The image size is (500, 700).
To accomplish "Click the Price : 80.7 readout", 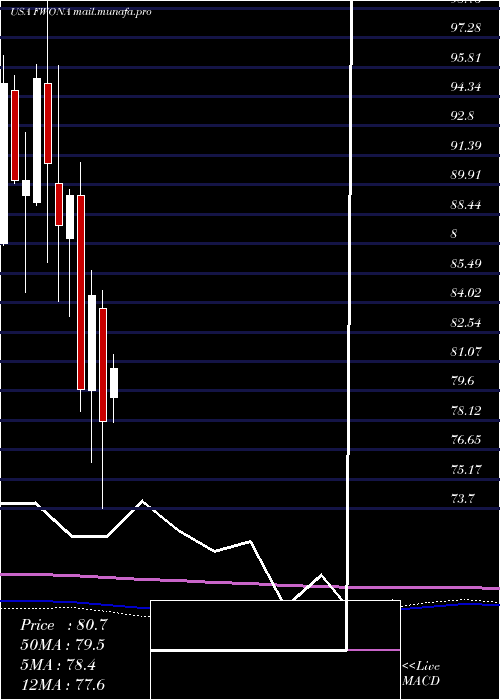I will [x=63, y=625].
